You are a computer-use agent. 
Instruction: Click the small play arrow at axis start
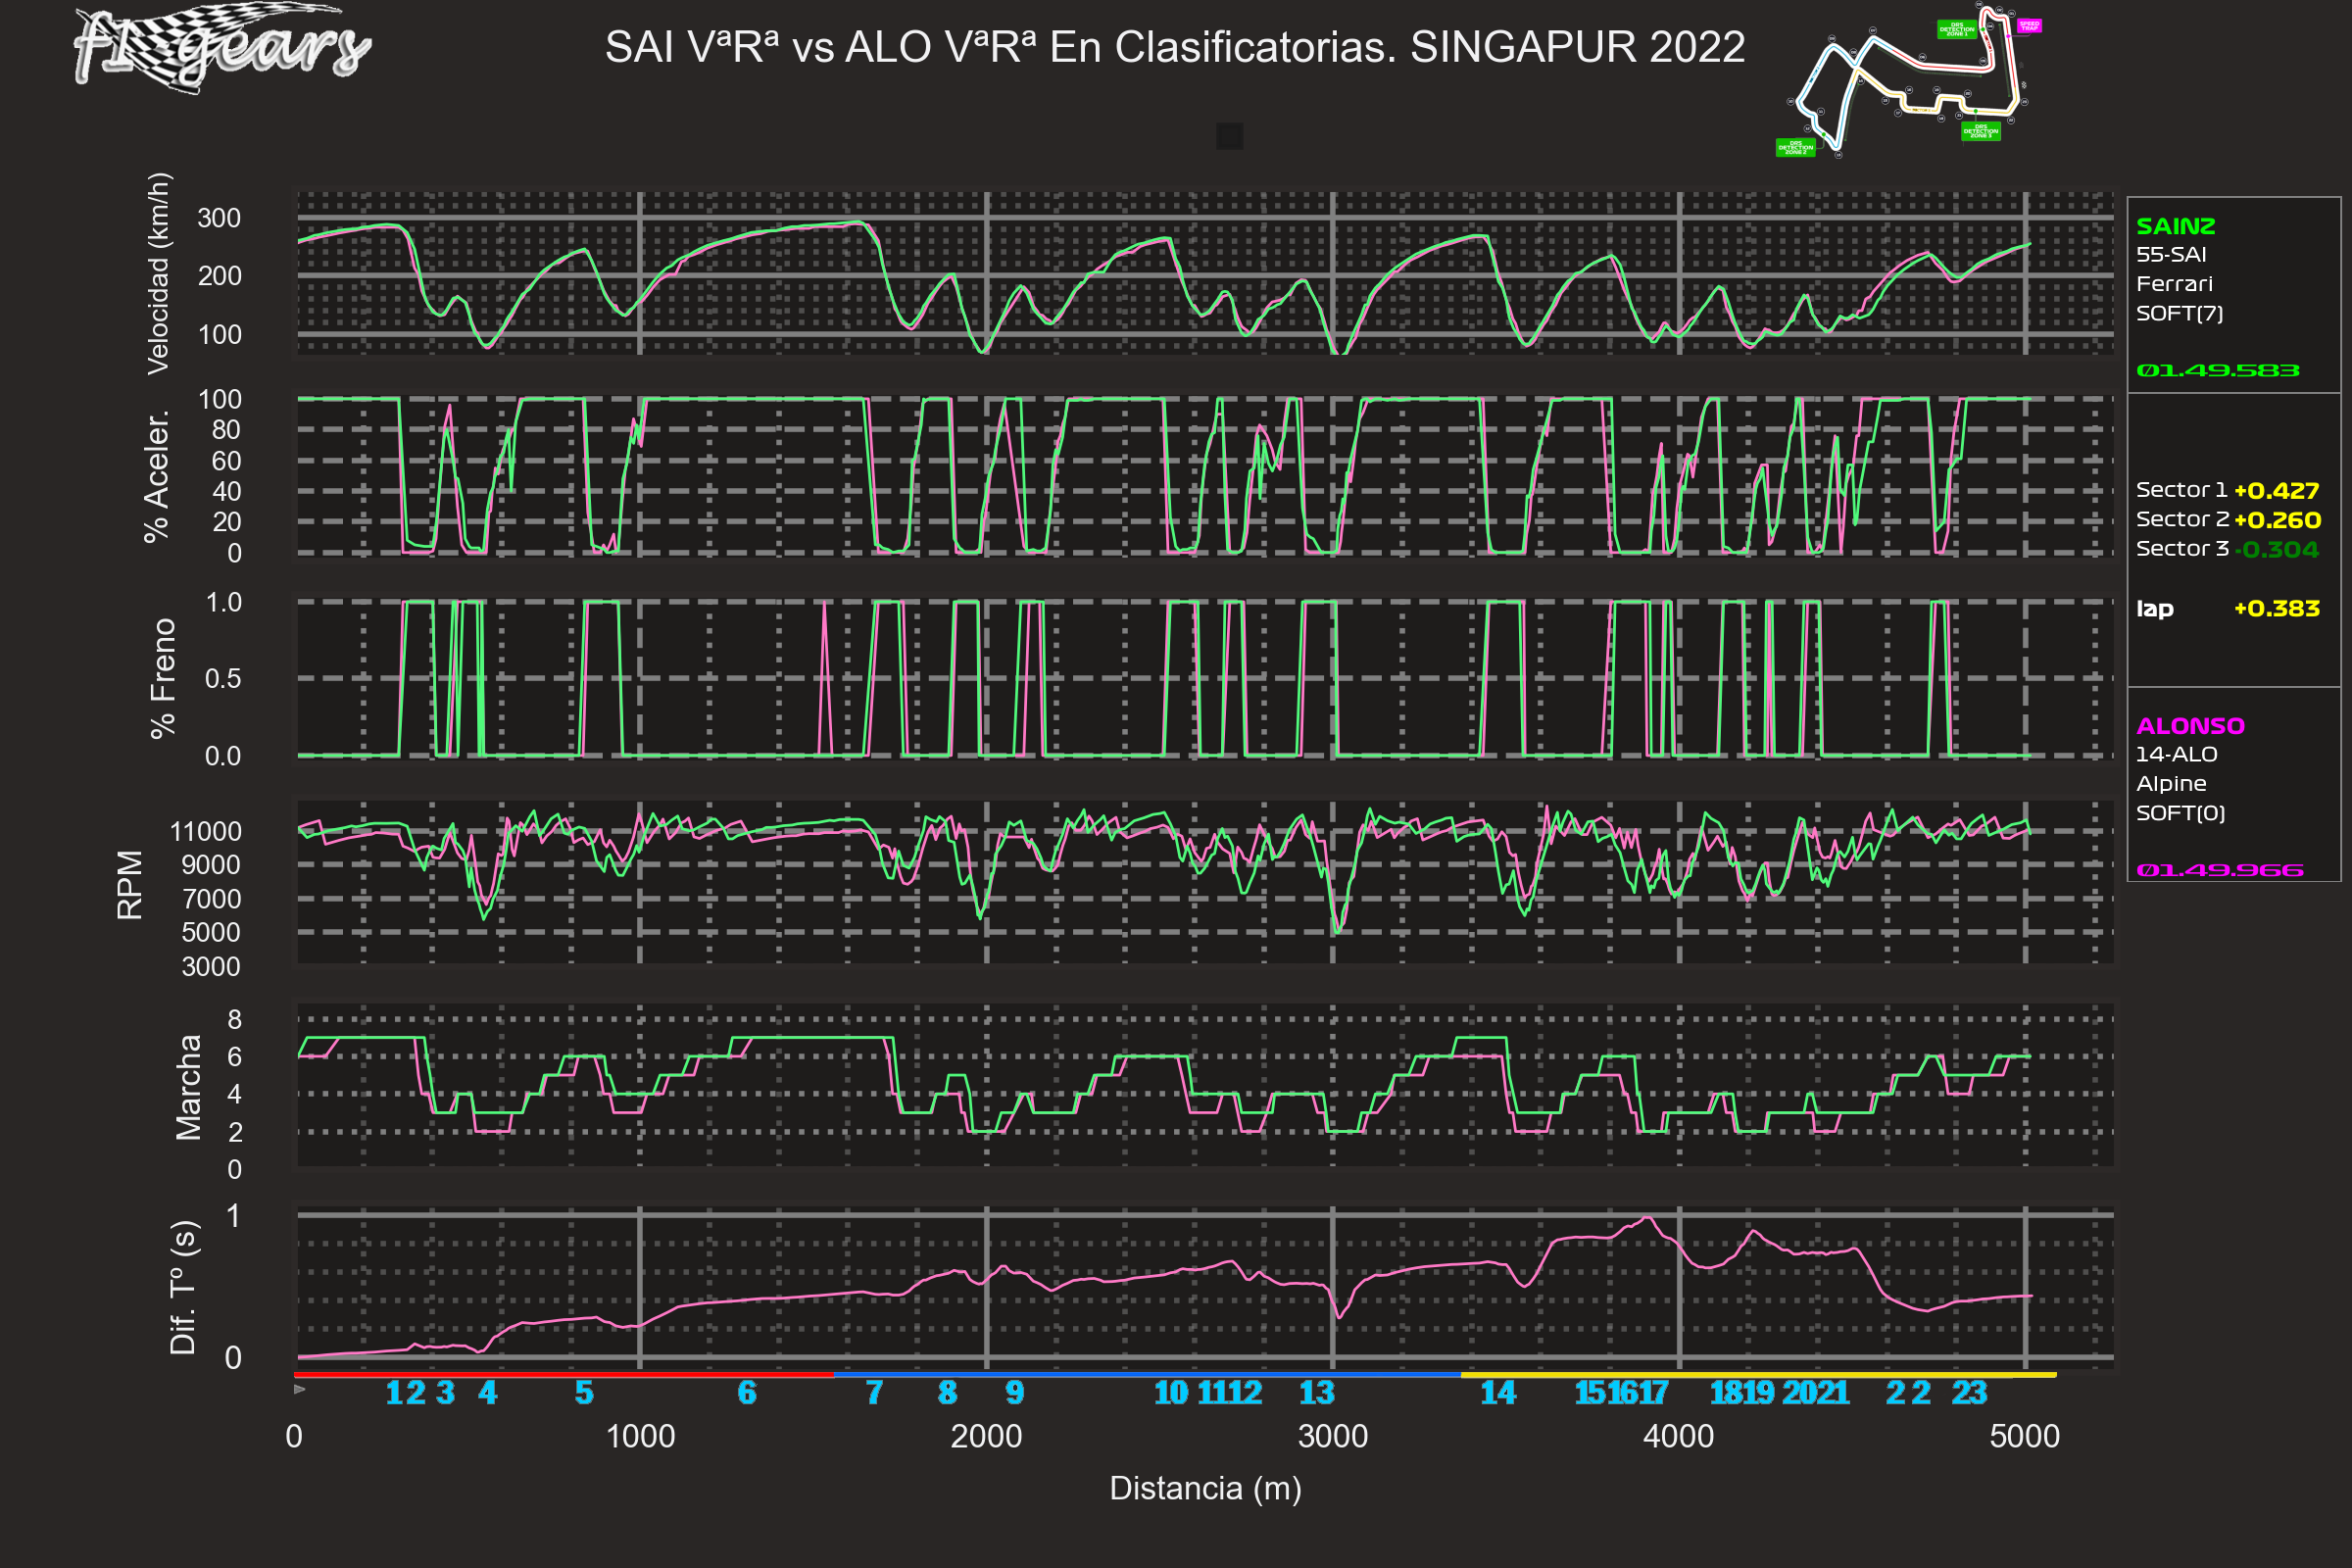(x=300, y=1389)
